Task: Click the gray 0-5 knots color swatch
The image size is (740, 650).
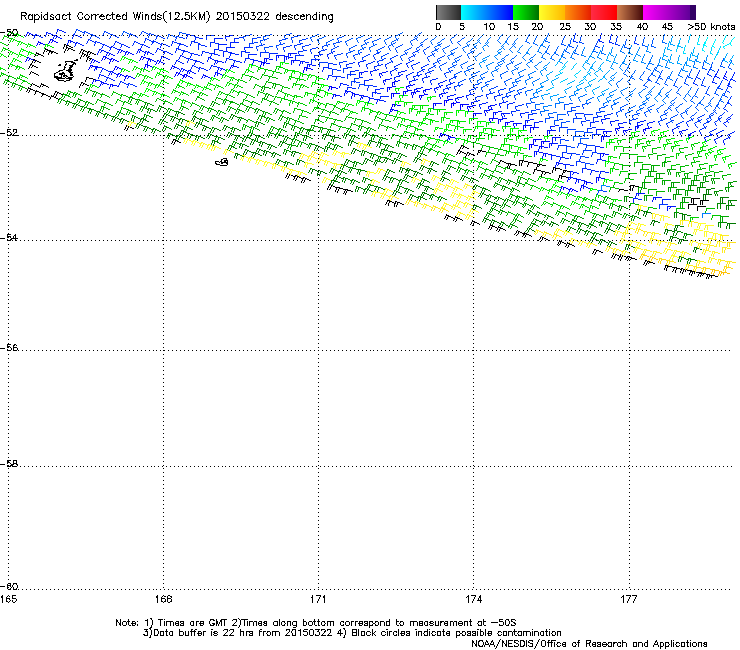Action: (448, 12)
